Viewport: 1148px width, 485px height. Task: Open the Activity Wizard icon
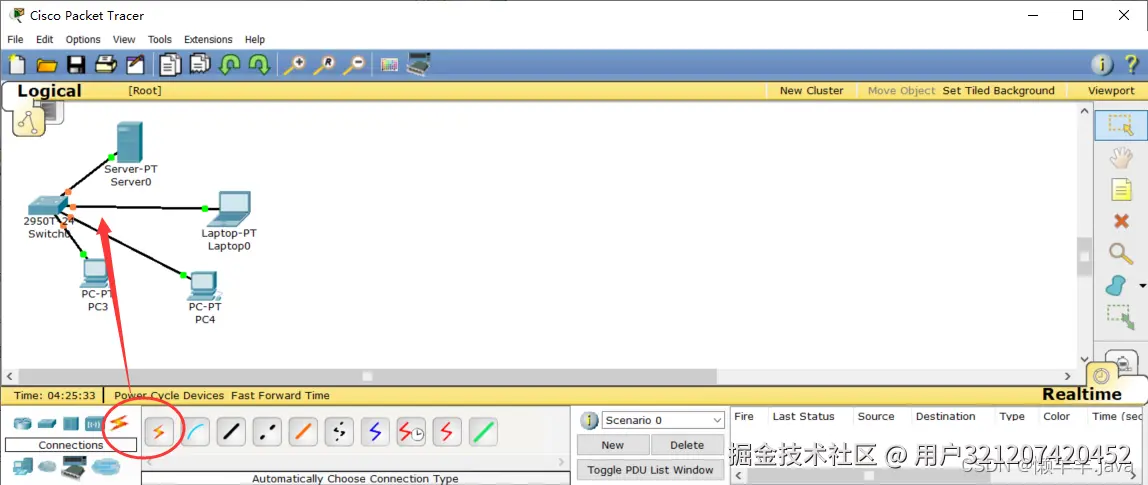135,65
